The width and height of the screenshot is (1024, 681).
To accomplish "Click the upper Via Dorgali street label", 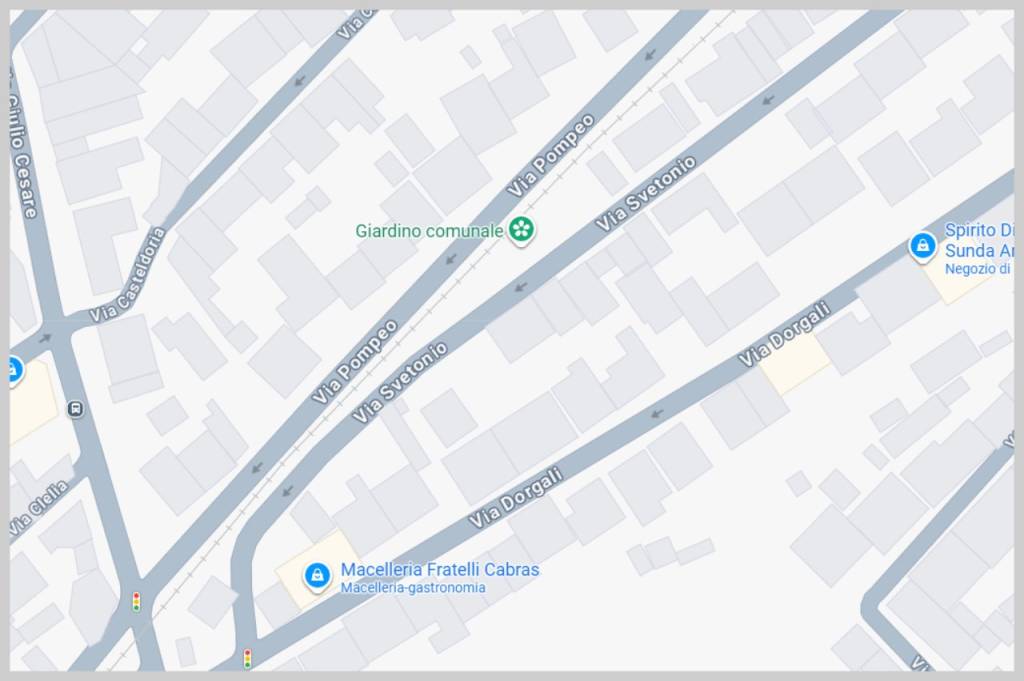I will coord(784,334).
